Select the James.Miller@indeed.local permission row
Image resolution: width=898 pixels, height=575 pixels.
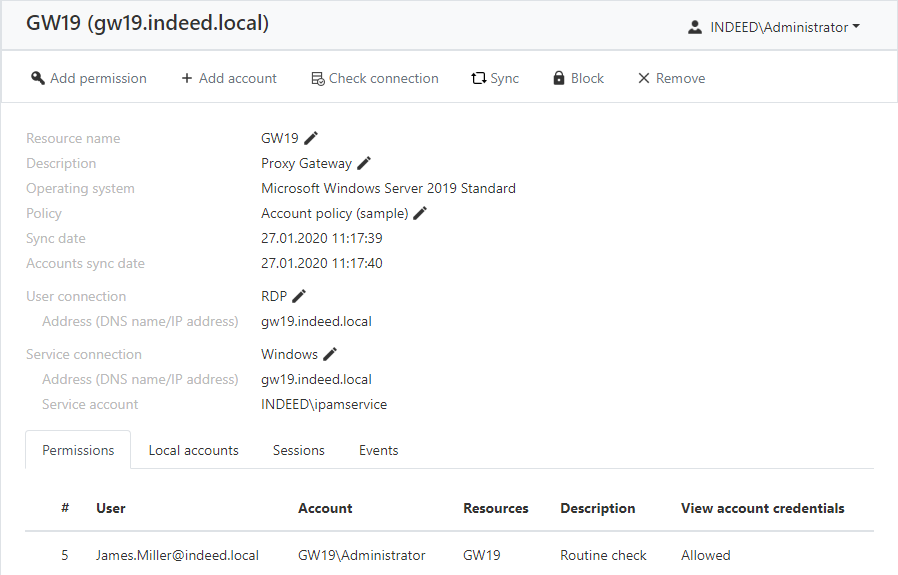(x=177, y=555)
